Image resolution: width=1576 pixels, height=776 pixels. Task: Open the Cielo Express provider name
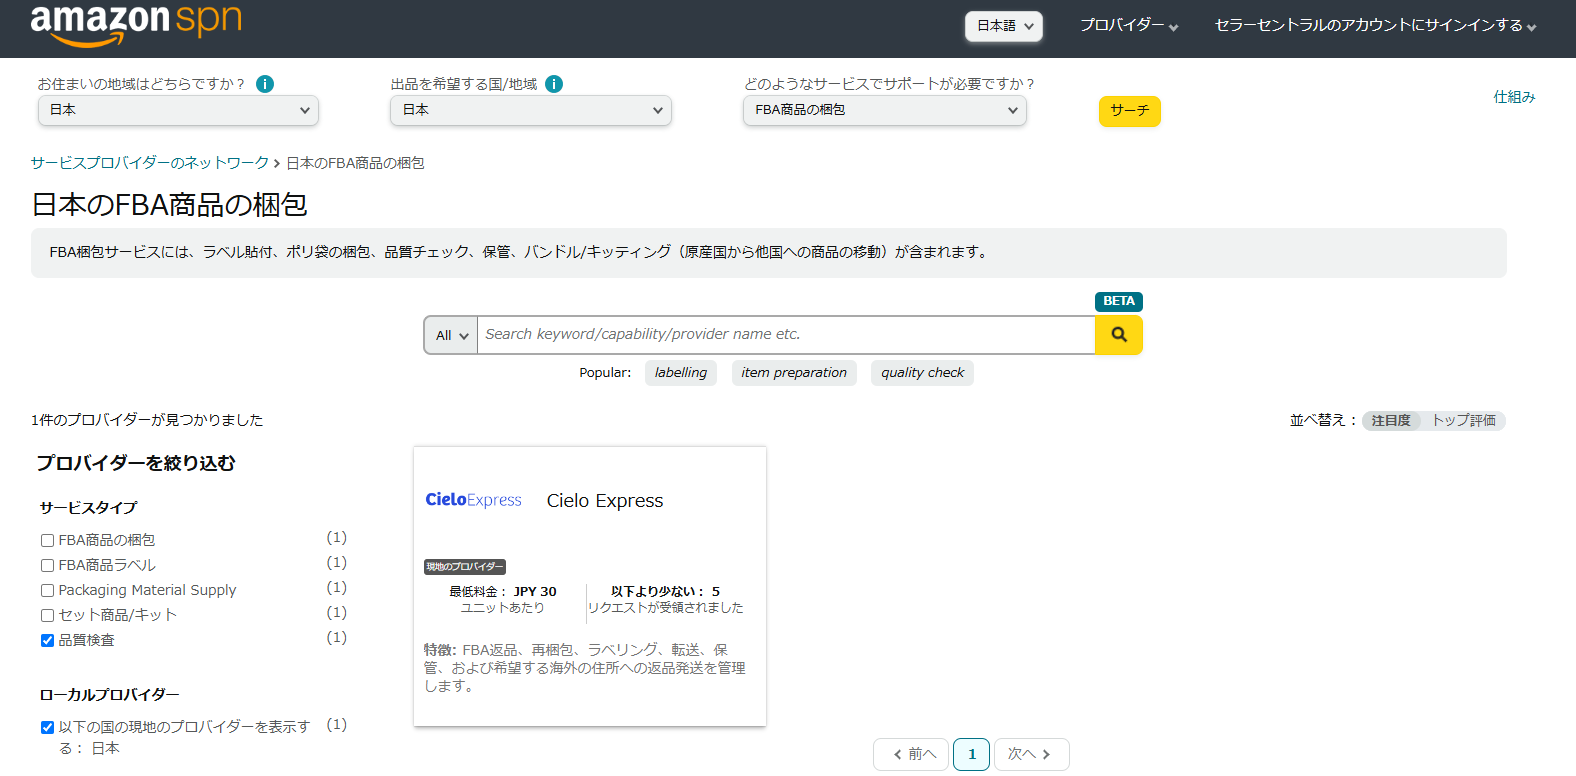coord(605,501)
